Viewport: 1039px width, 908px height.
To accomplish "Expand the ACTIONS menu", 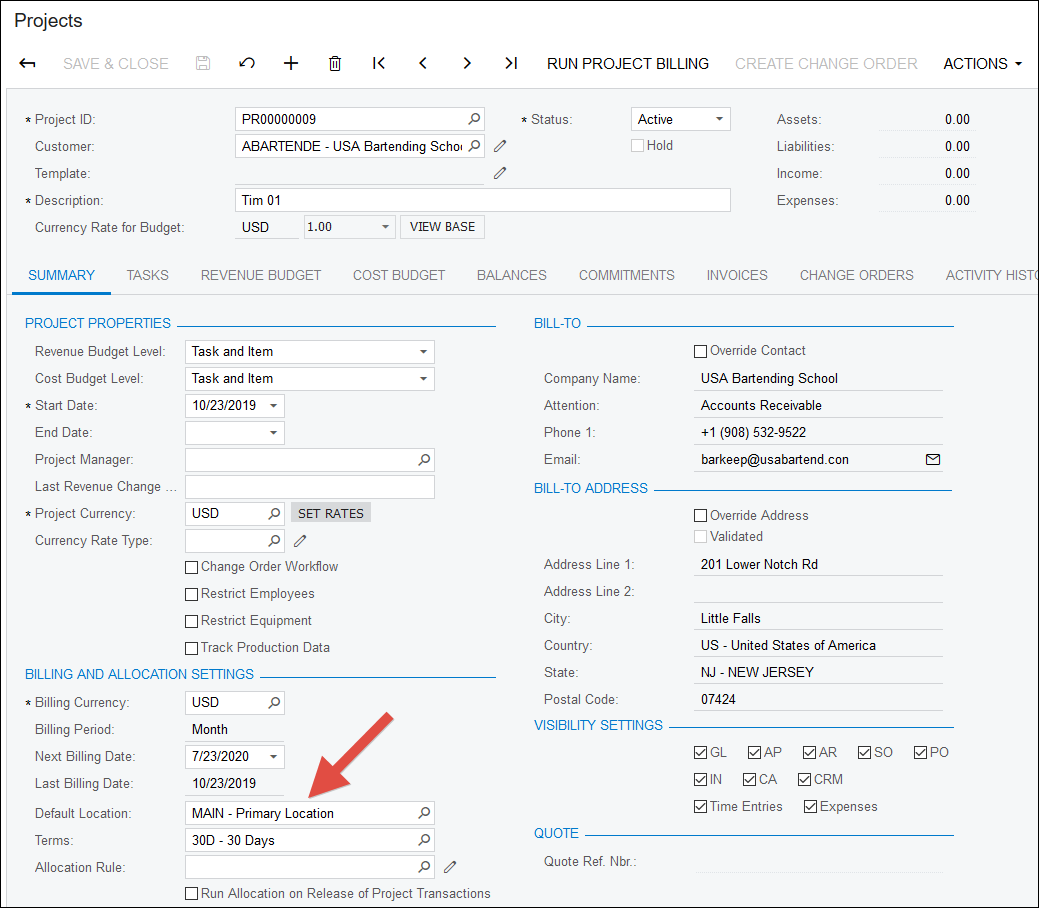I will [x=981, y=63].
